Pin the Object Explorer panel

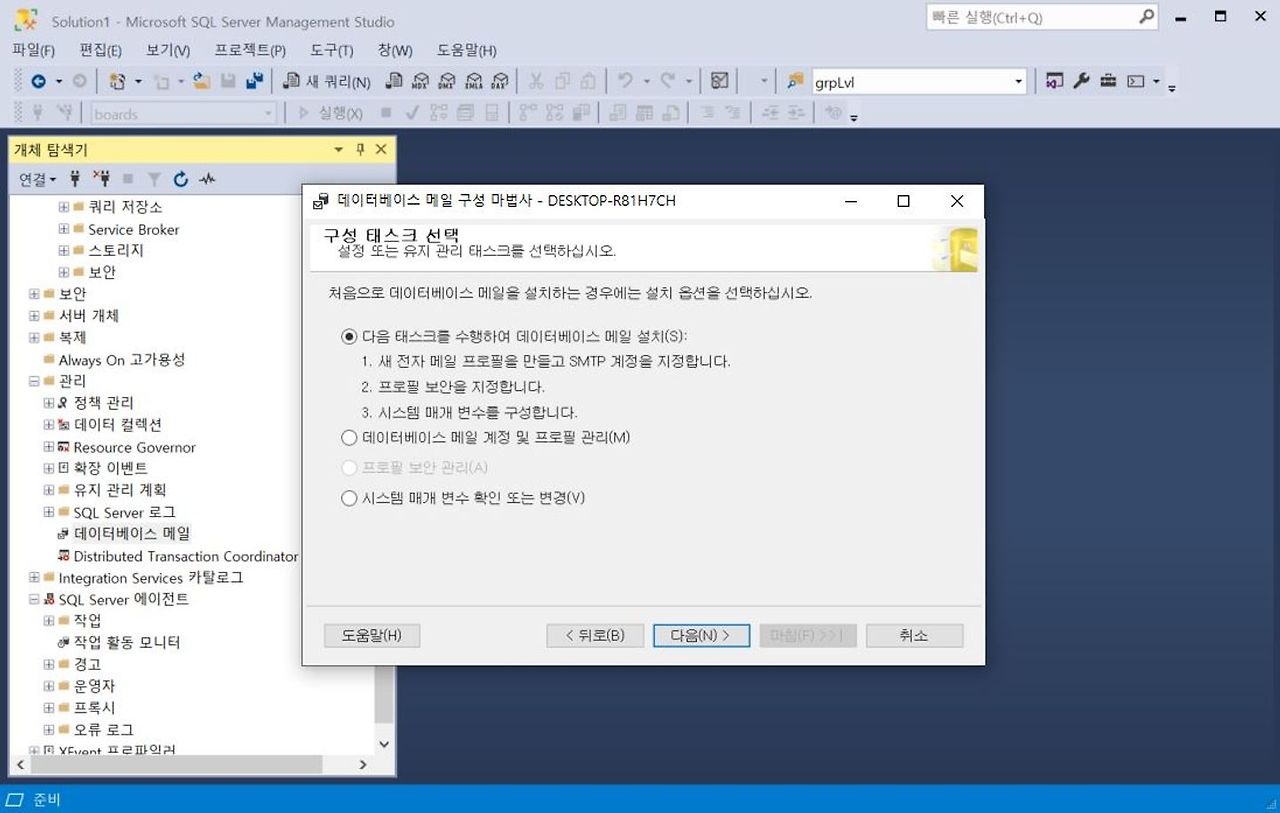pos(361,149)
